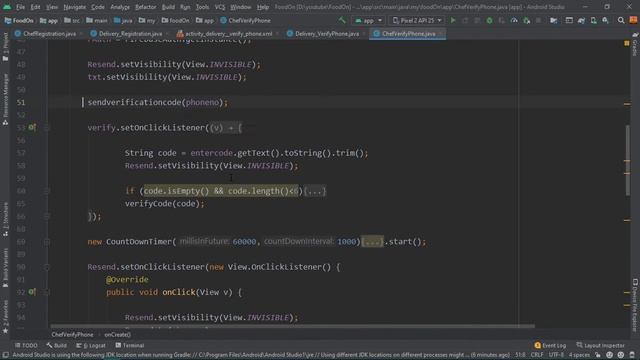Open the Terminal tool window button
Image resolution: width=640 pixels, height=360 pixels.
coord(130,345)
